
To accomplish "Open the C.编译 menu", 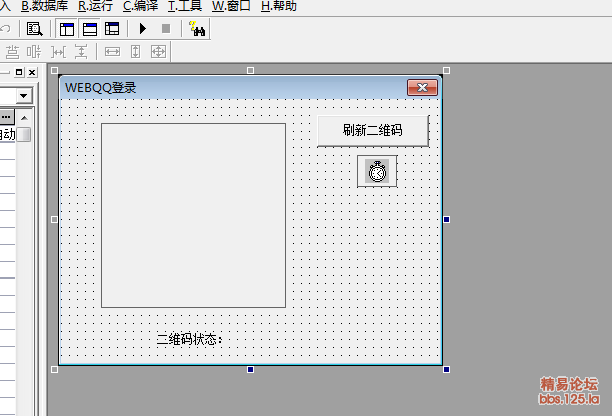I will tap(140, 6).
